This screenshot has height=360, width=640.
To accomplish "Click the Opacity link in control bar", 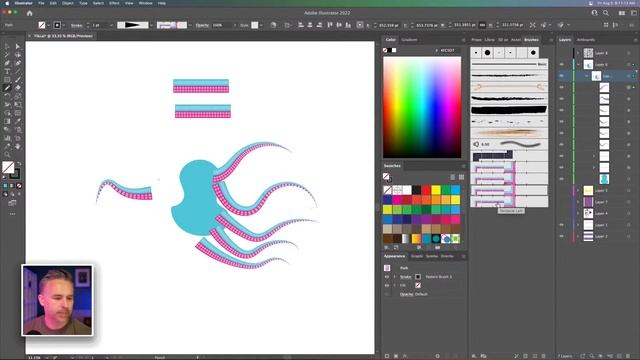I will [202, 25].
